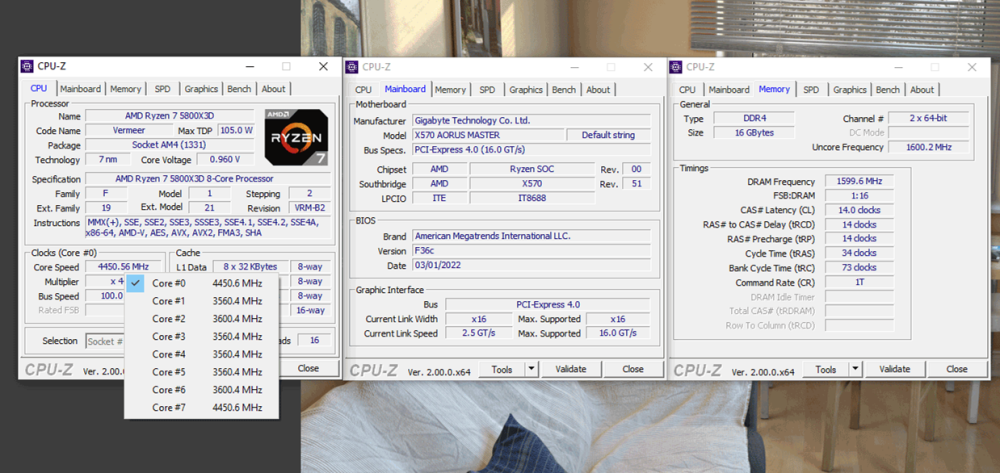The width and height of the screenshot is (1000, 473).
Task: Switch to Graphics tab in Mainboard window
Action: coord(526,89)
